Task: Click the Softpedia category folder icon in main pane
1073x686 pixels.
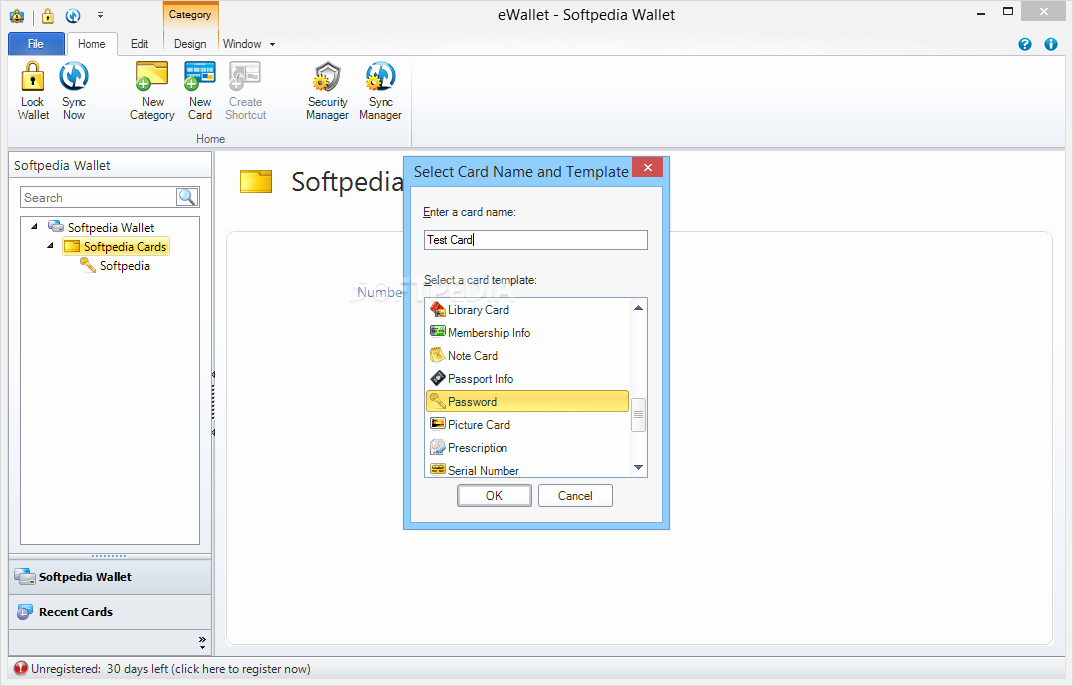Action: 256,181
